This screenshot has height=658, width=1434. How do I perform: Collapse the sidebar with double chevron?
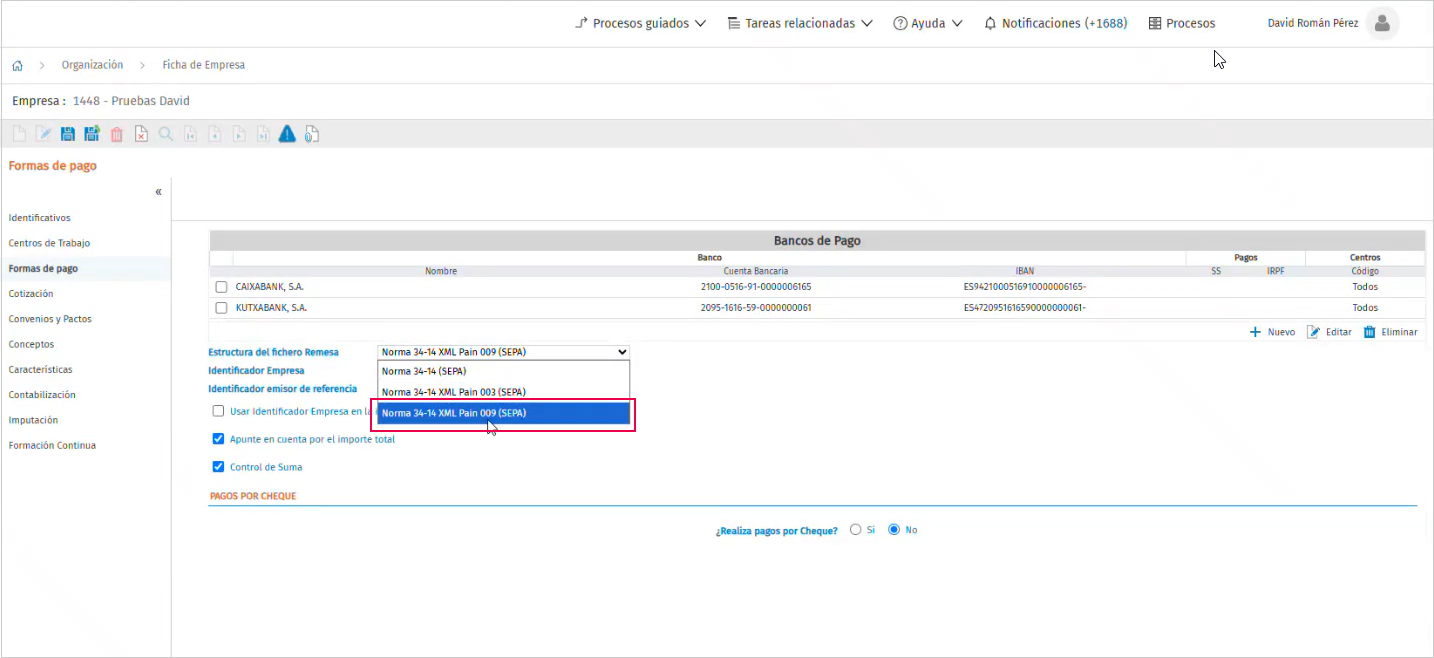158,192
